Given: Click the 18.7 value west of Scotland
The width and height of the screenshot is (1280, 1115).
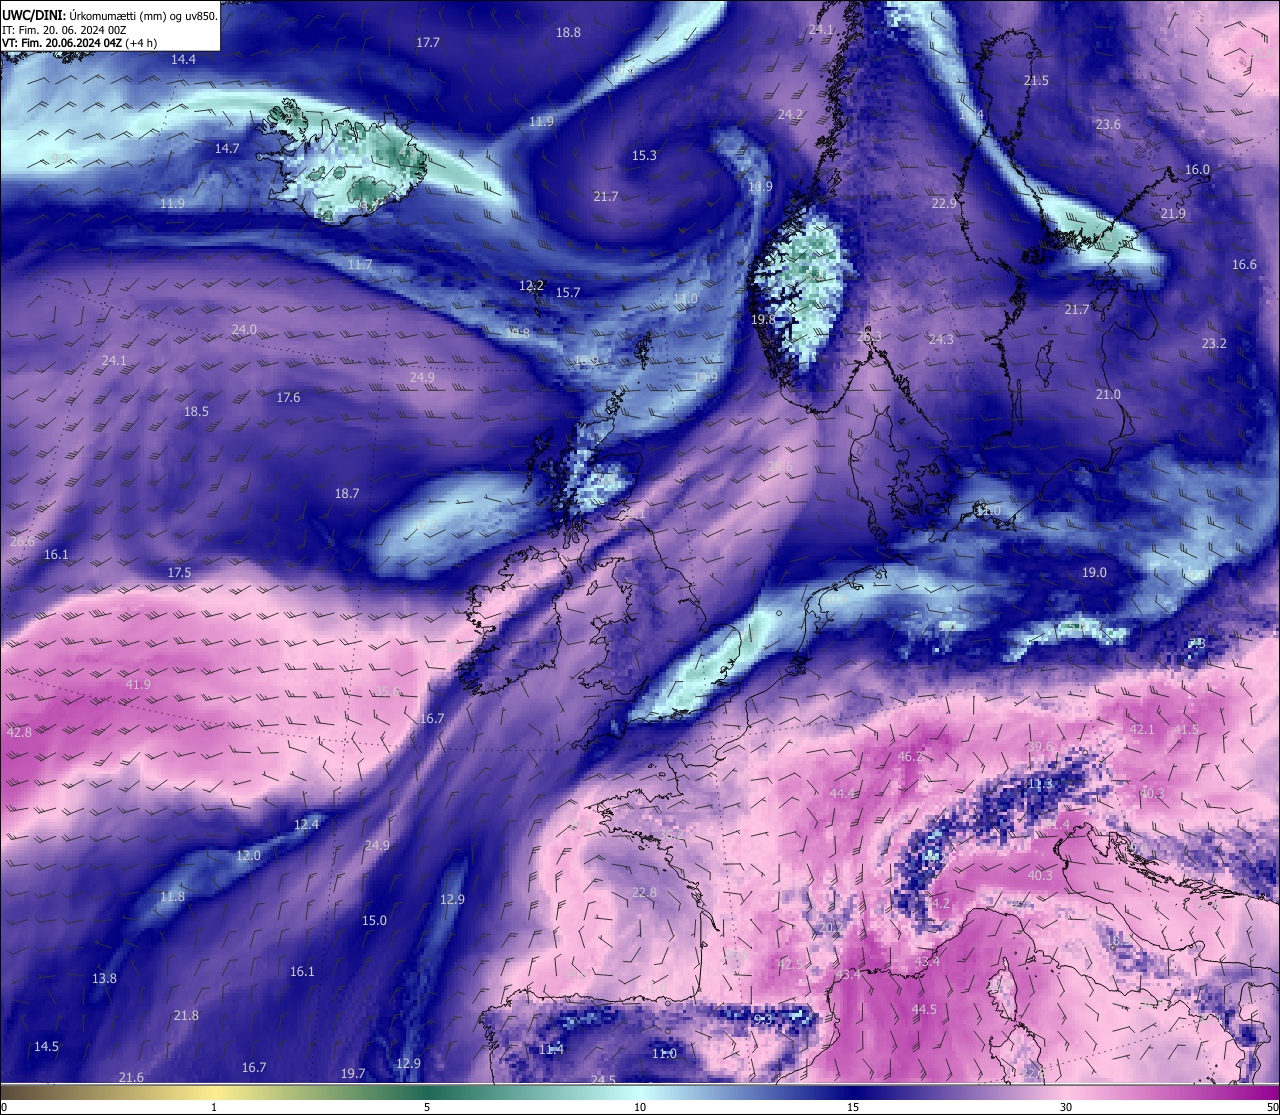Looking at the screenshot, I should tap(347, 493).
